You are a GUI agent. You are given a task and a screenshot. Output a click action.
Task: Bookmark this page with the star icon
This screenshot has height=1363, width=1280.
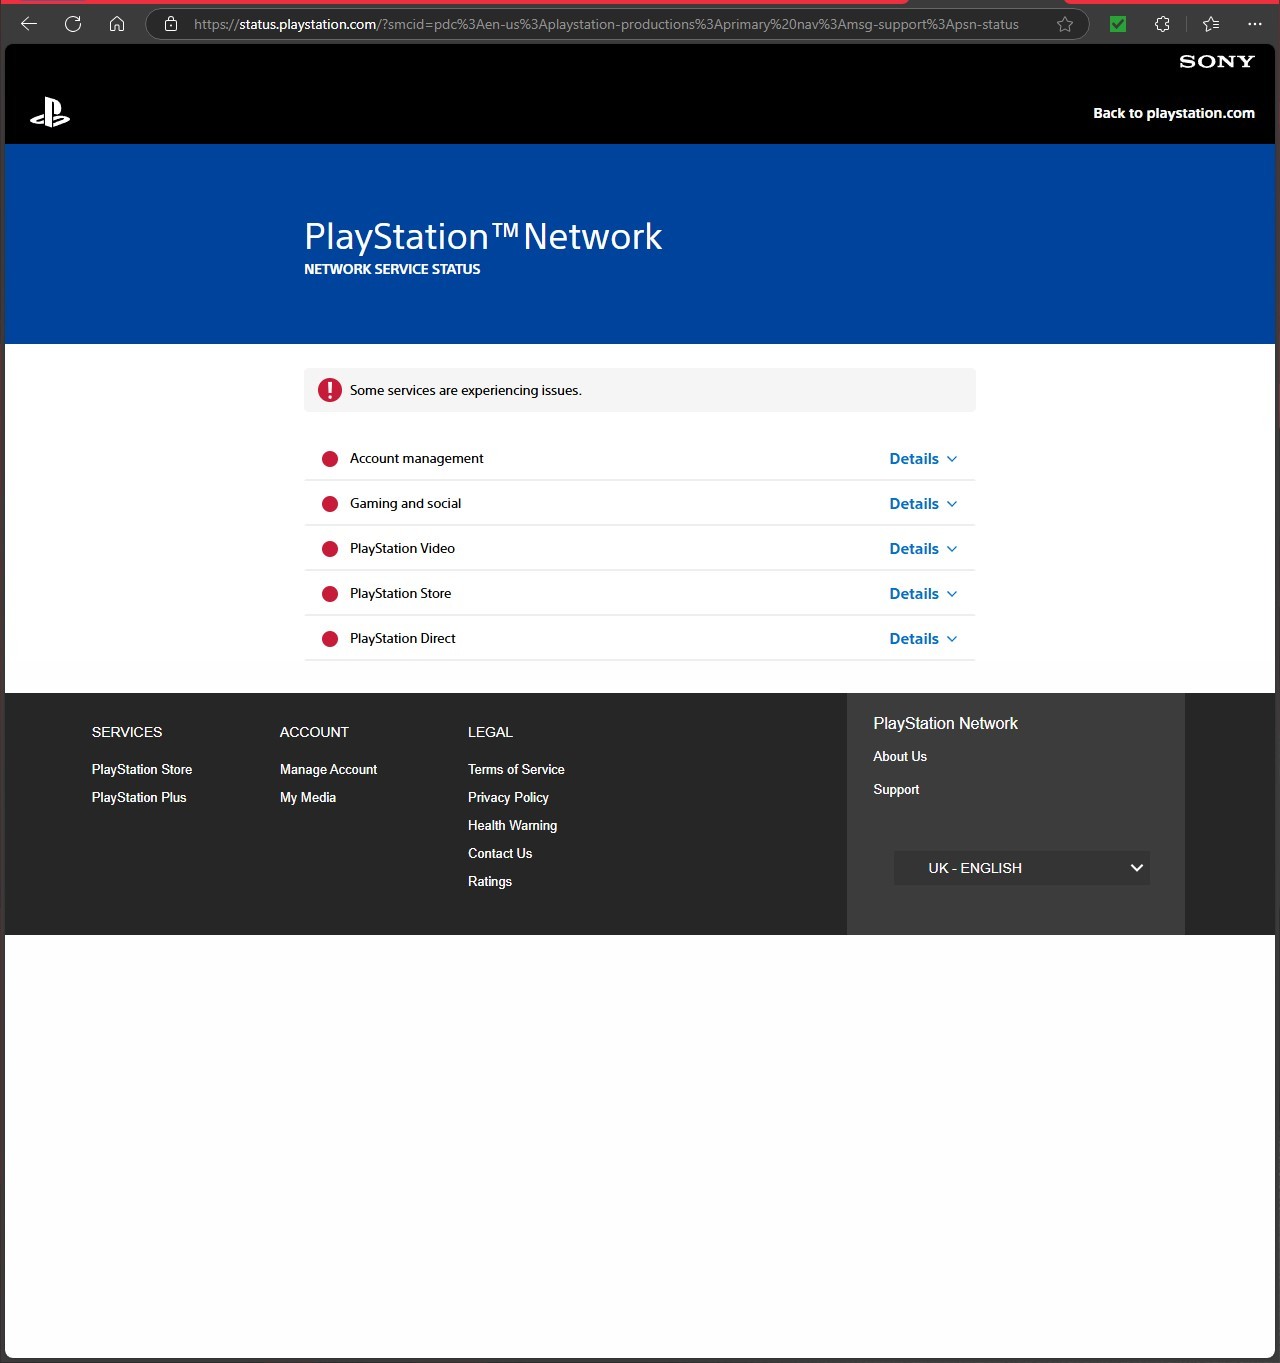[x=1065, y=24]
